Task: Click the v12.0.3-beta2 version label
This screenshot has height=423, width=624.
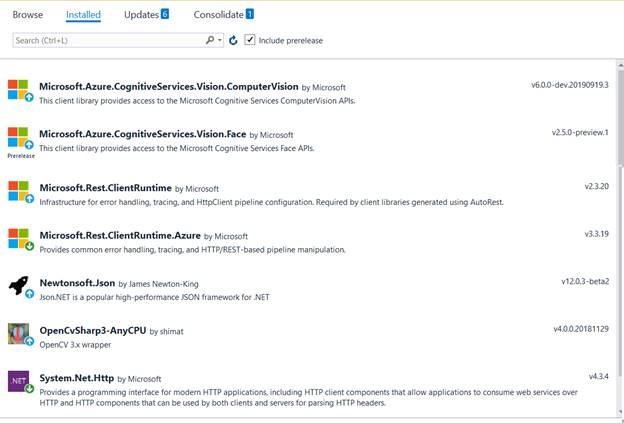Action: point(586,281)
